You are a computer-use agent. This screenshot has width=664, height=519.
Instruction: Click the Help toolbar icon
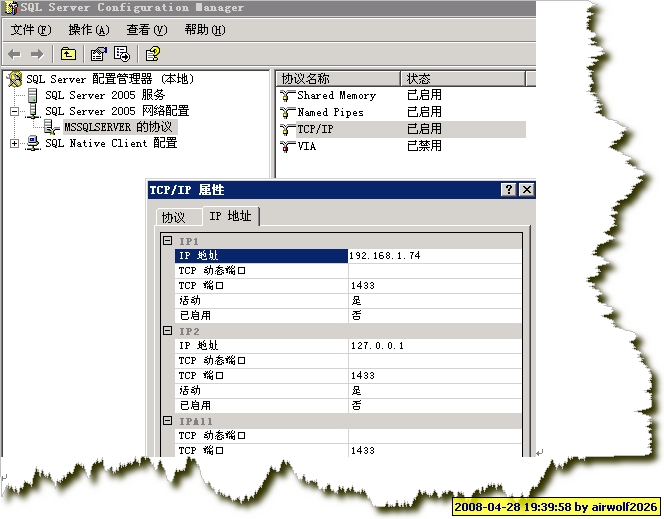[153, 54]
